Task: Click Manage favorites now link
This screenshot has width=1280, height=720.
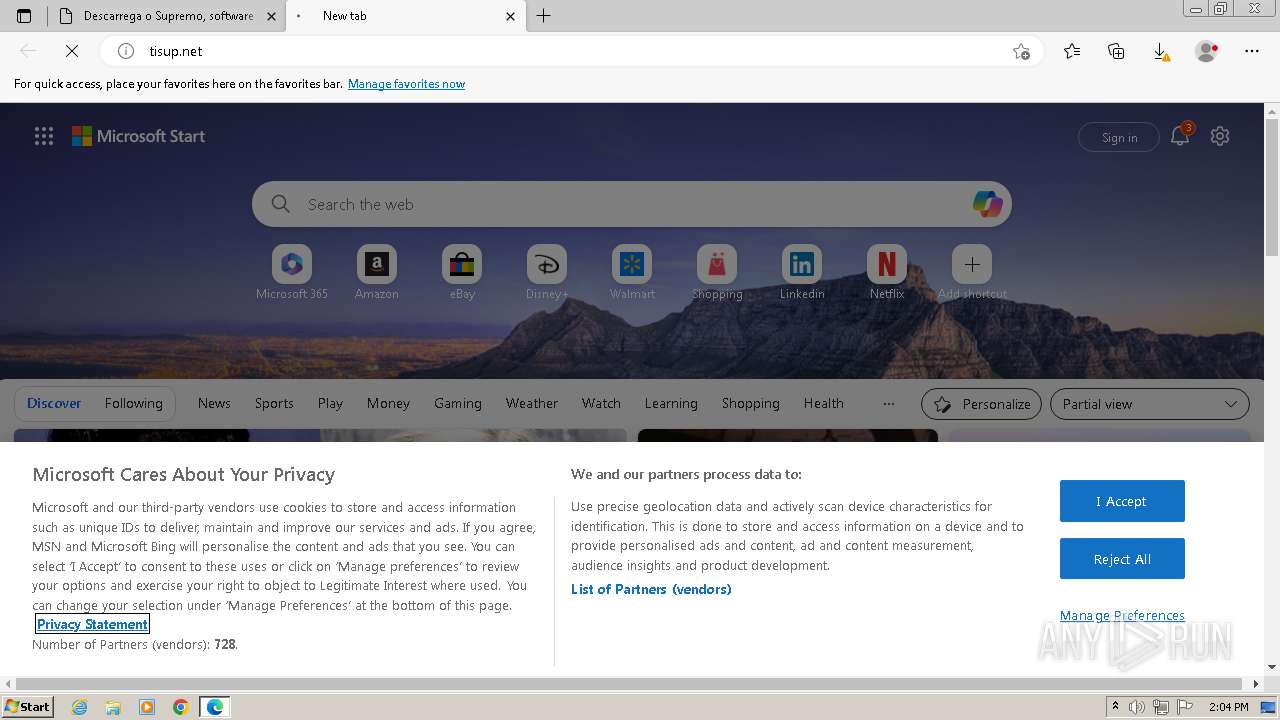Action: 406,84
